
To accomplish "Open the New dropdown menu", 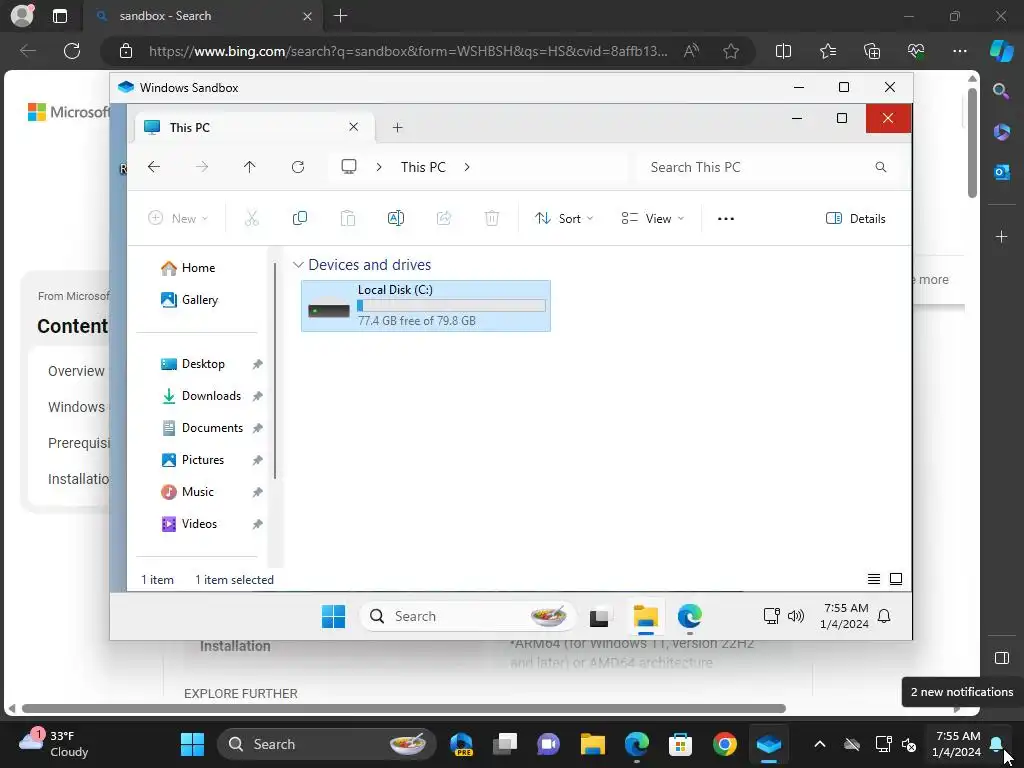I will tap(178, 219).
